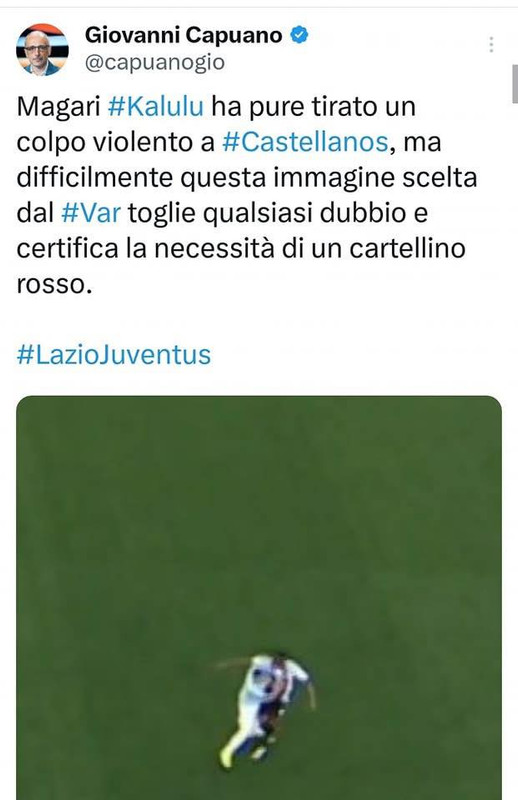Open the #Castellanos hashtag
Image resolution: width=518 pixels, height=800 pixels.
(x=305, y=142)
